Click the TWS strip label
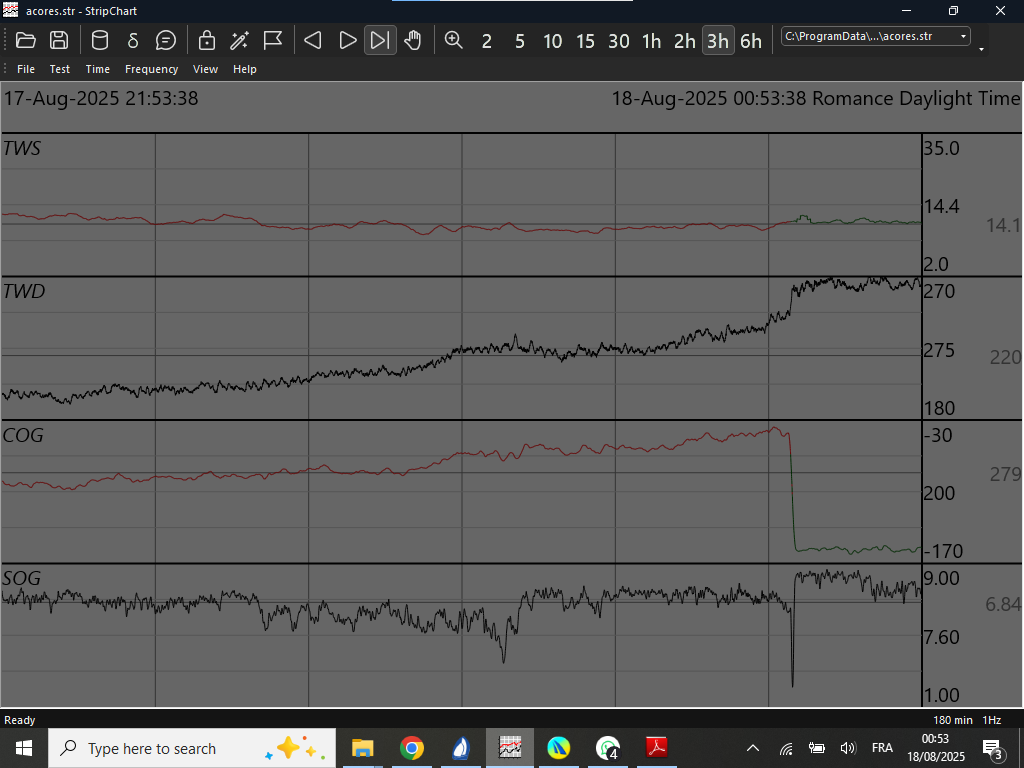The height and width of the screenshot is (768, 1024). pyautogui.click(x=22, y=148)
